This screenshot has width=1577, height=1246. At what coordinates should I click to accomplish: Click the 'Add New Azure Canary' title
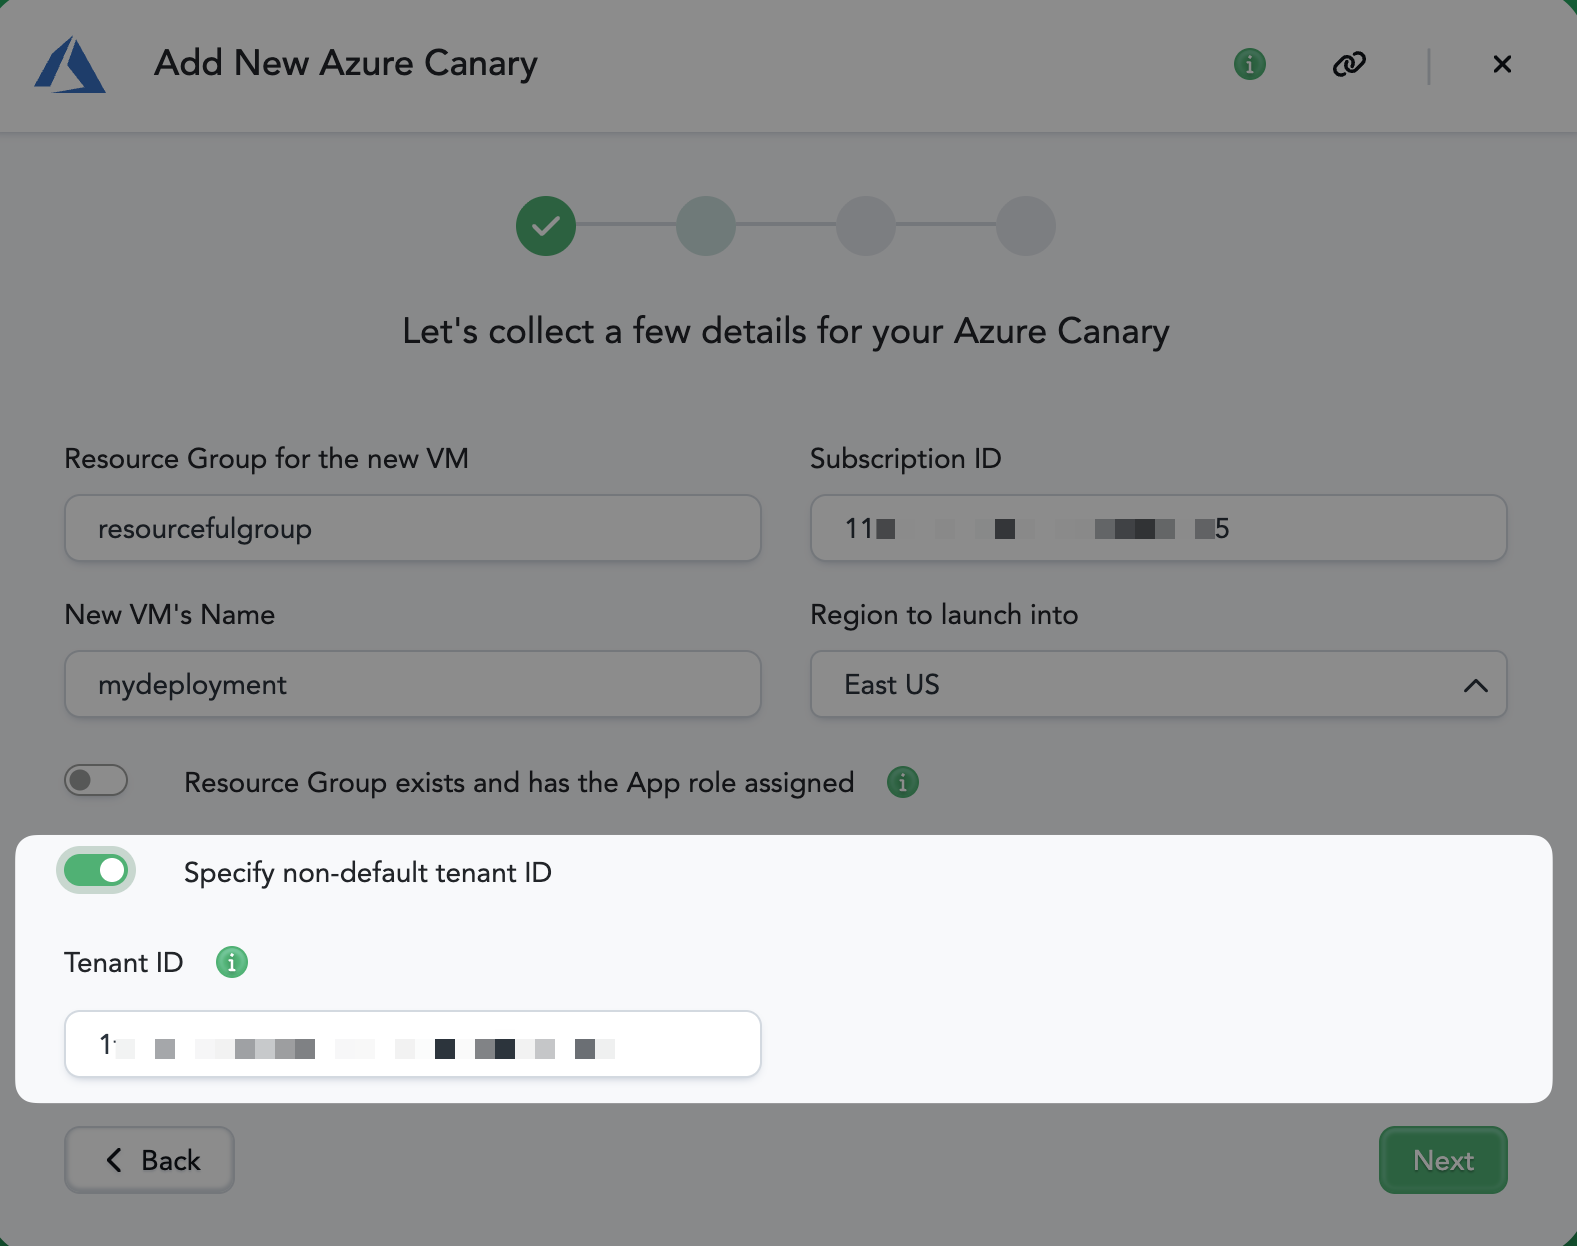pos(346,64)
